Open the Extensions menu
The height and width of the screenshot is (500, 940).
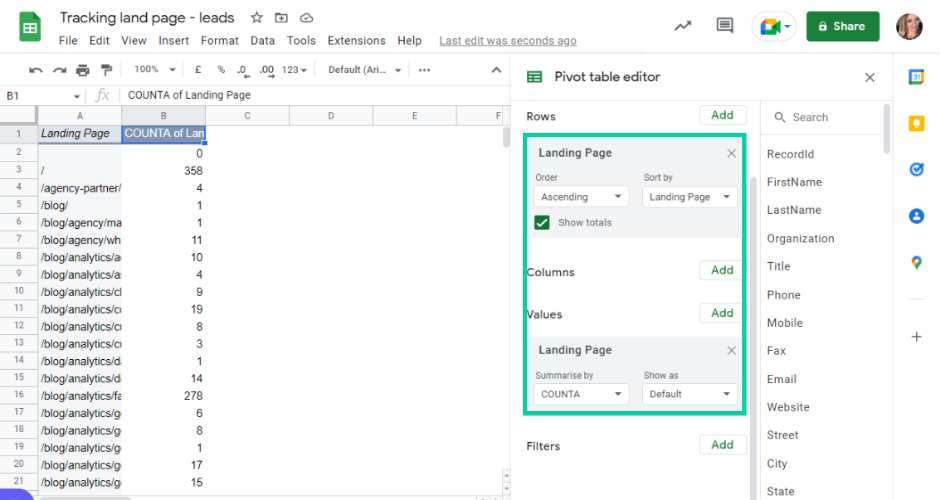[x=356, y=41]
